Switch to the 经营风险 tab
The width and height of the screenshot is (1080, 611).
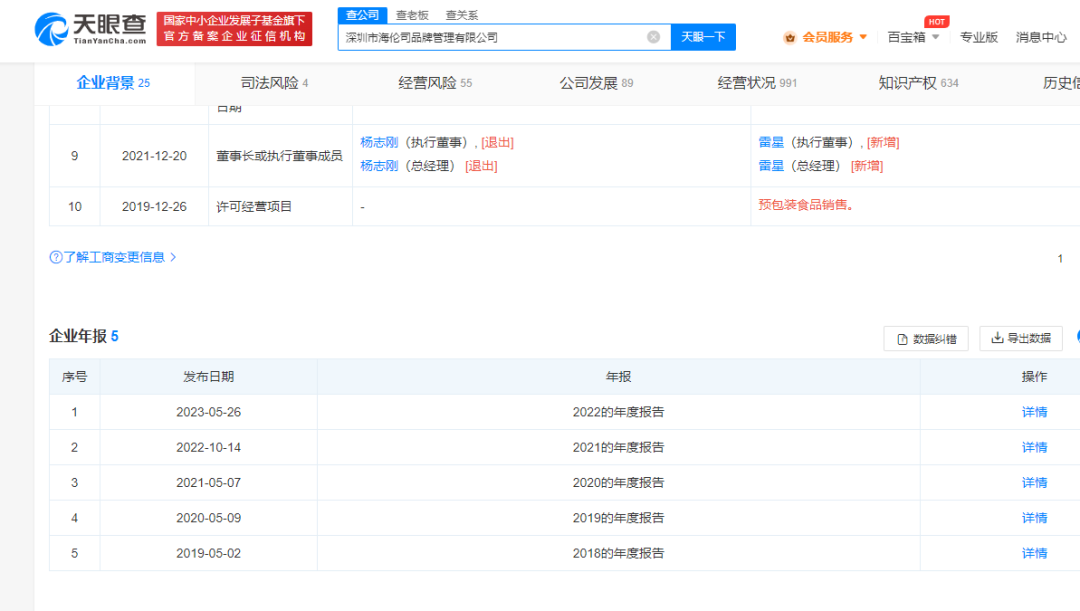pos(435,83)
